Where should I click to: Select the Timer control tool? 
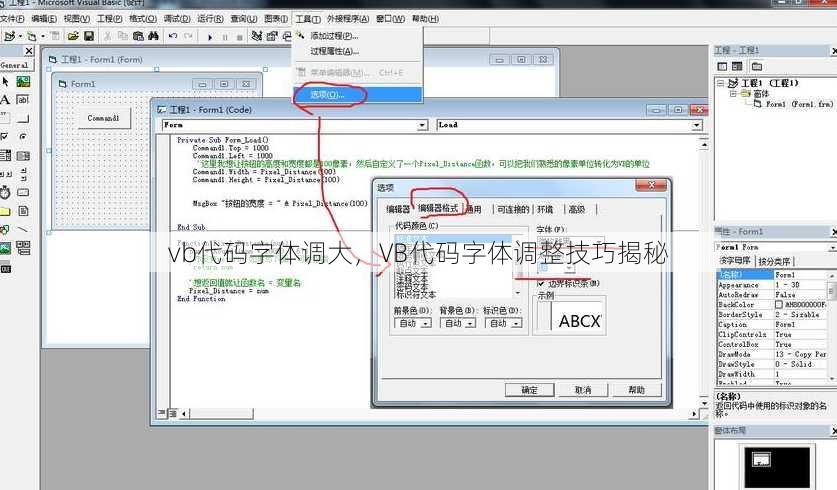pyautogui.click(x=5, y=192)
